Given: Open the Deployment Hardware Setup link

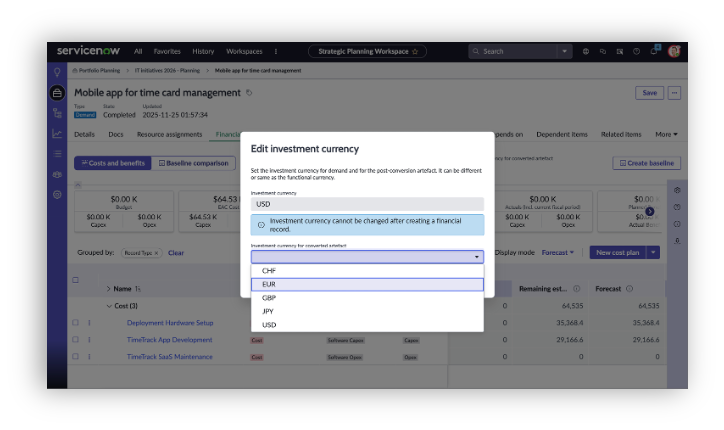Looking at the screenshot, I should point(170,323).
